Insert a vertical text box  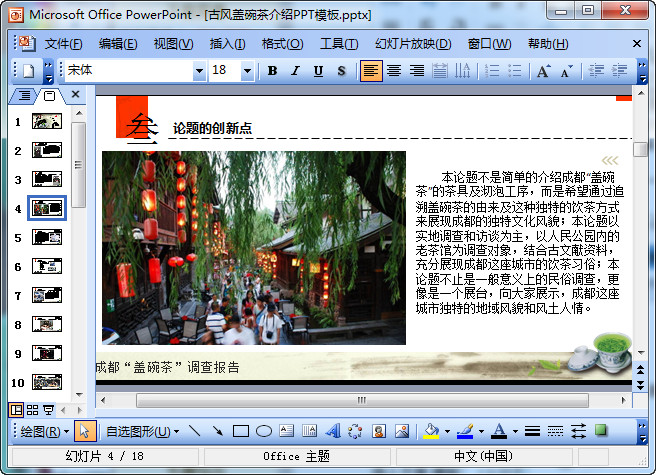pos(310,431)
